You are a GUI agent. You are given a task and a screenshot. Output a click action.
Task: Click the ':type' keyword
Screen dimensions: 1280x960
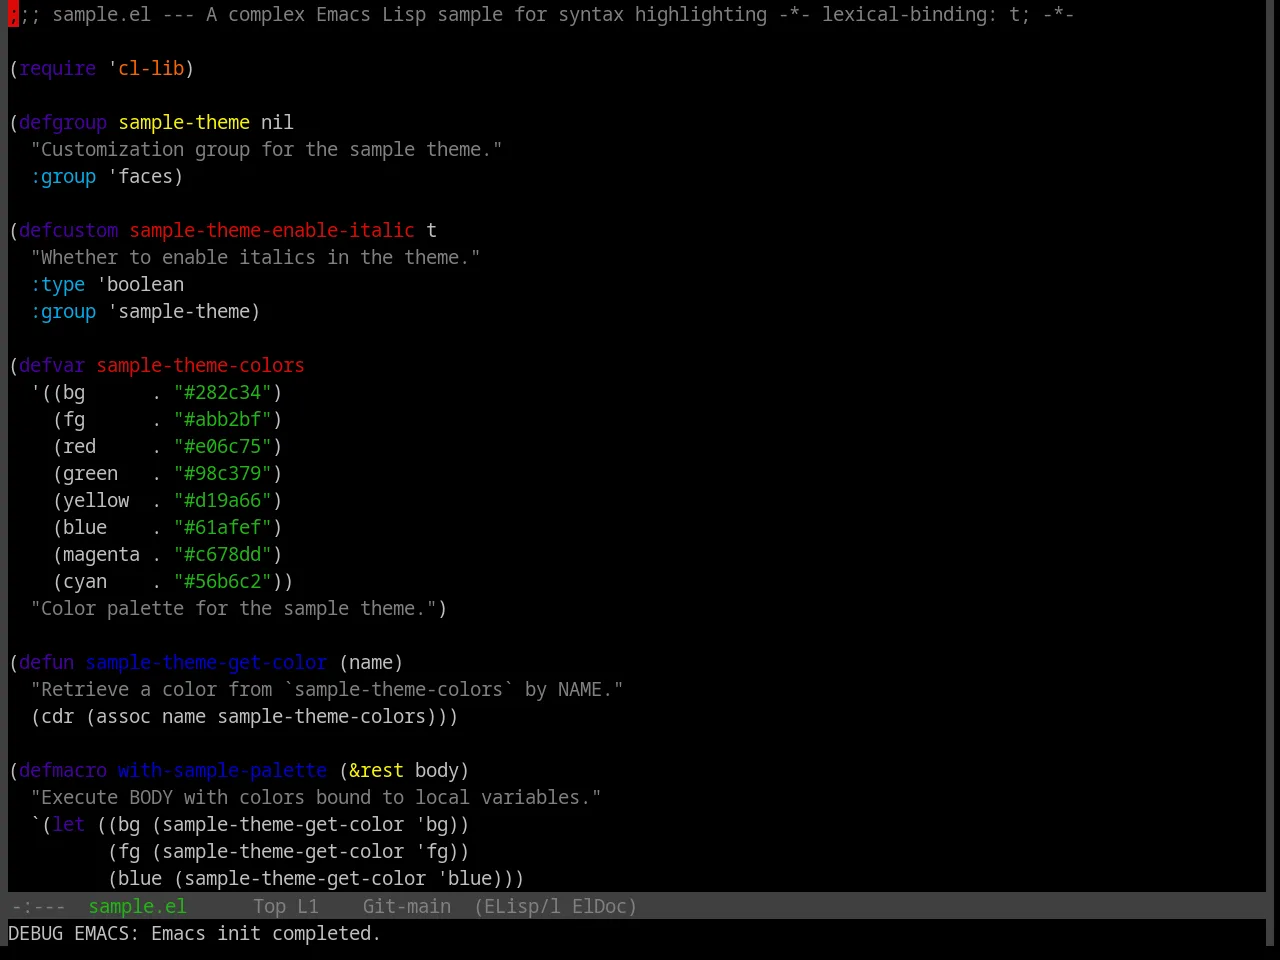coord(58,284)
